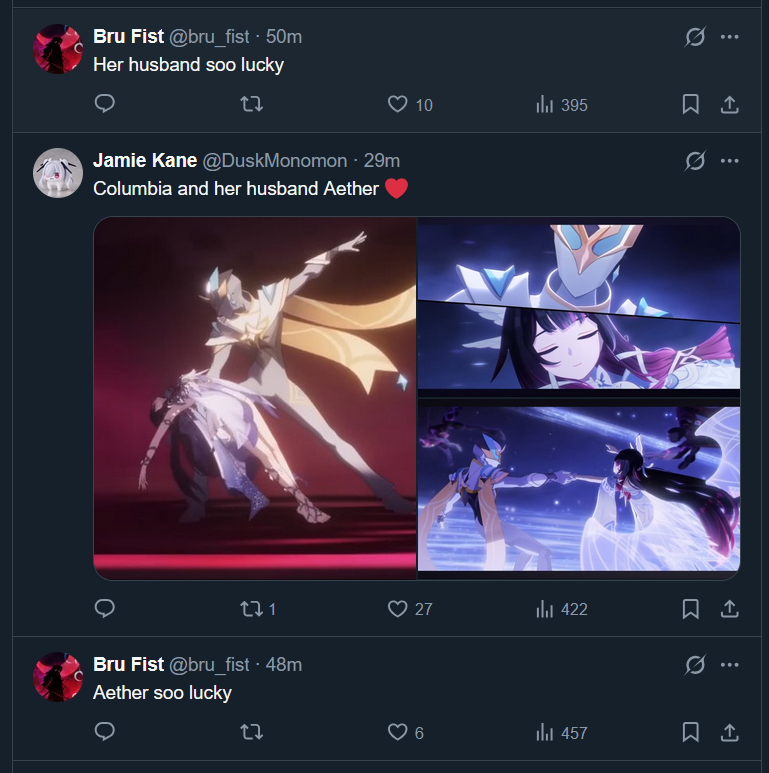Repost the "Her husband soo lucky" tweet

click(x=251, y=104)
